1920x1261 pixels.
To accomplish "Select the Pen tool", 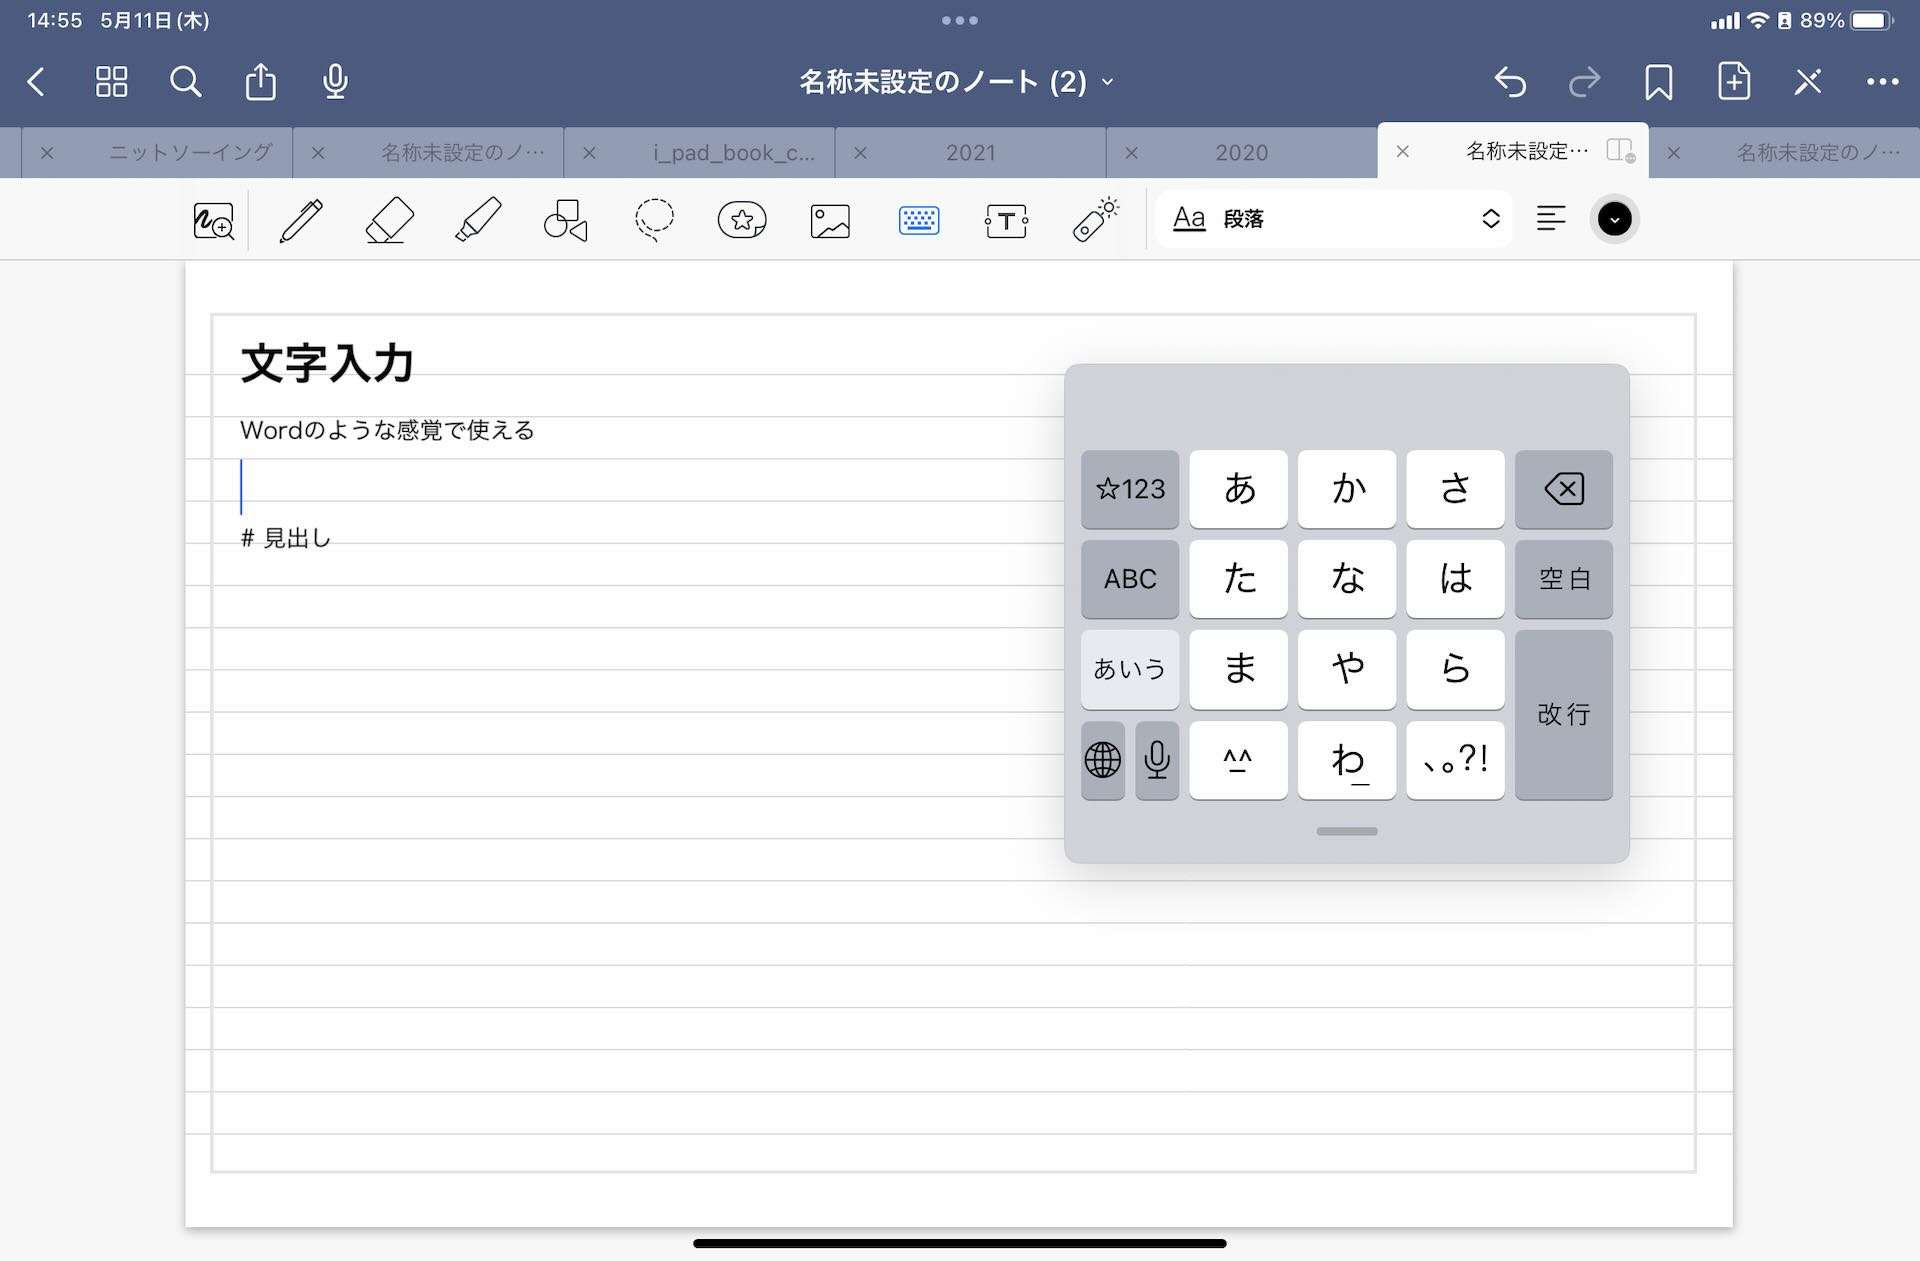I will coord(301,220).
